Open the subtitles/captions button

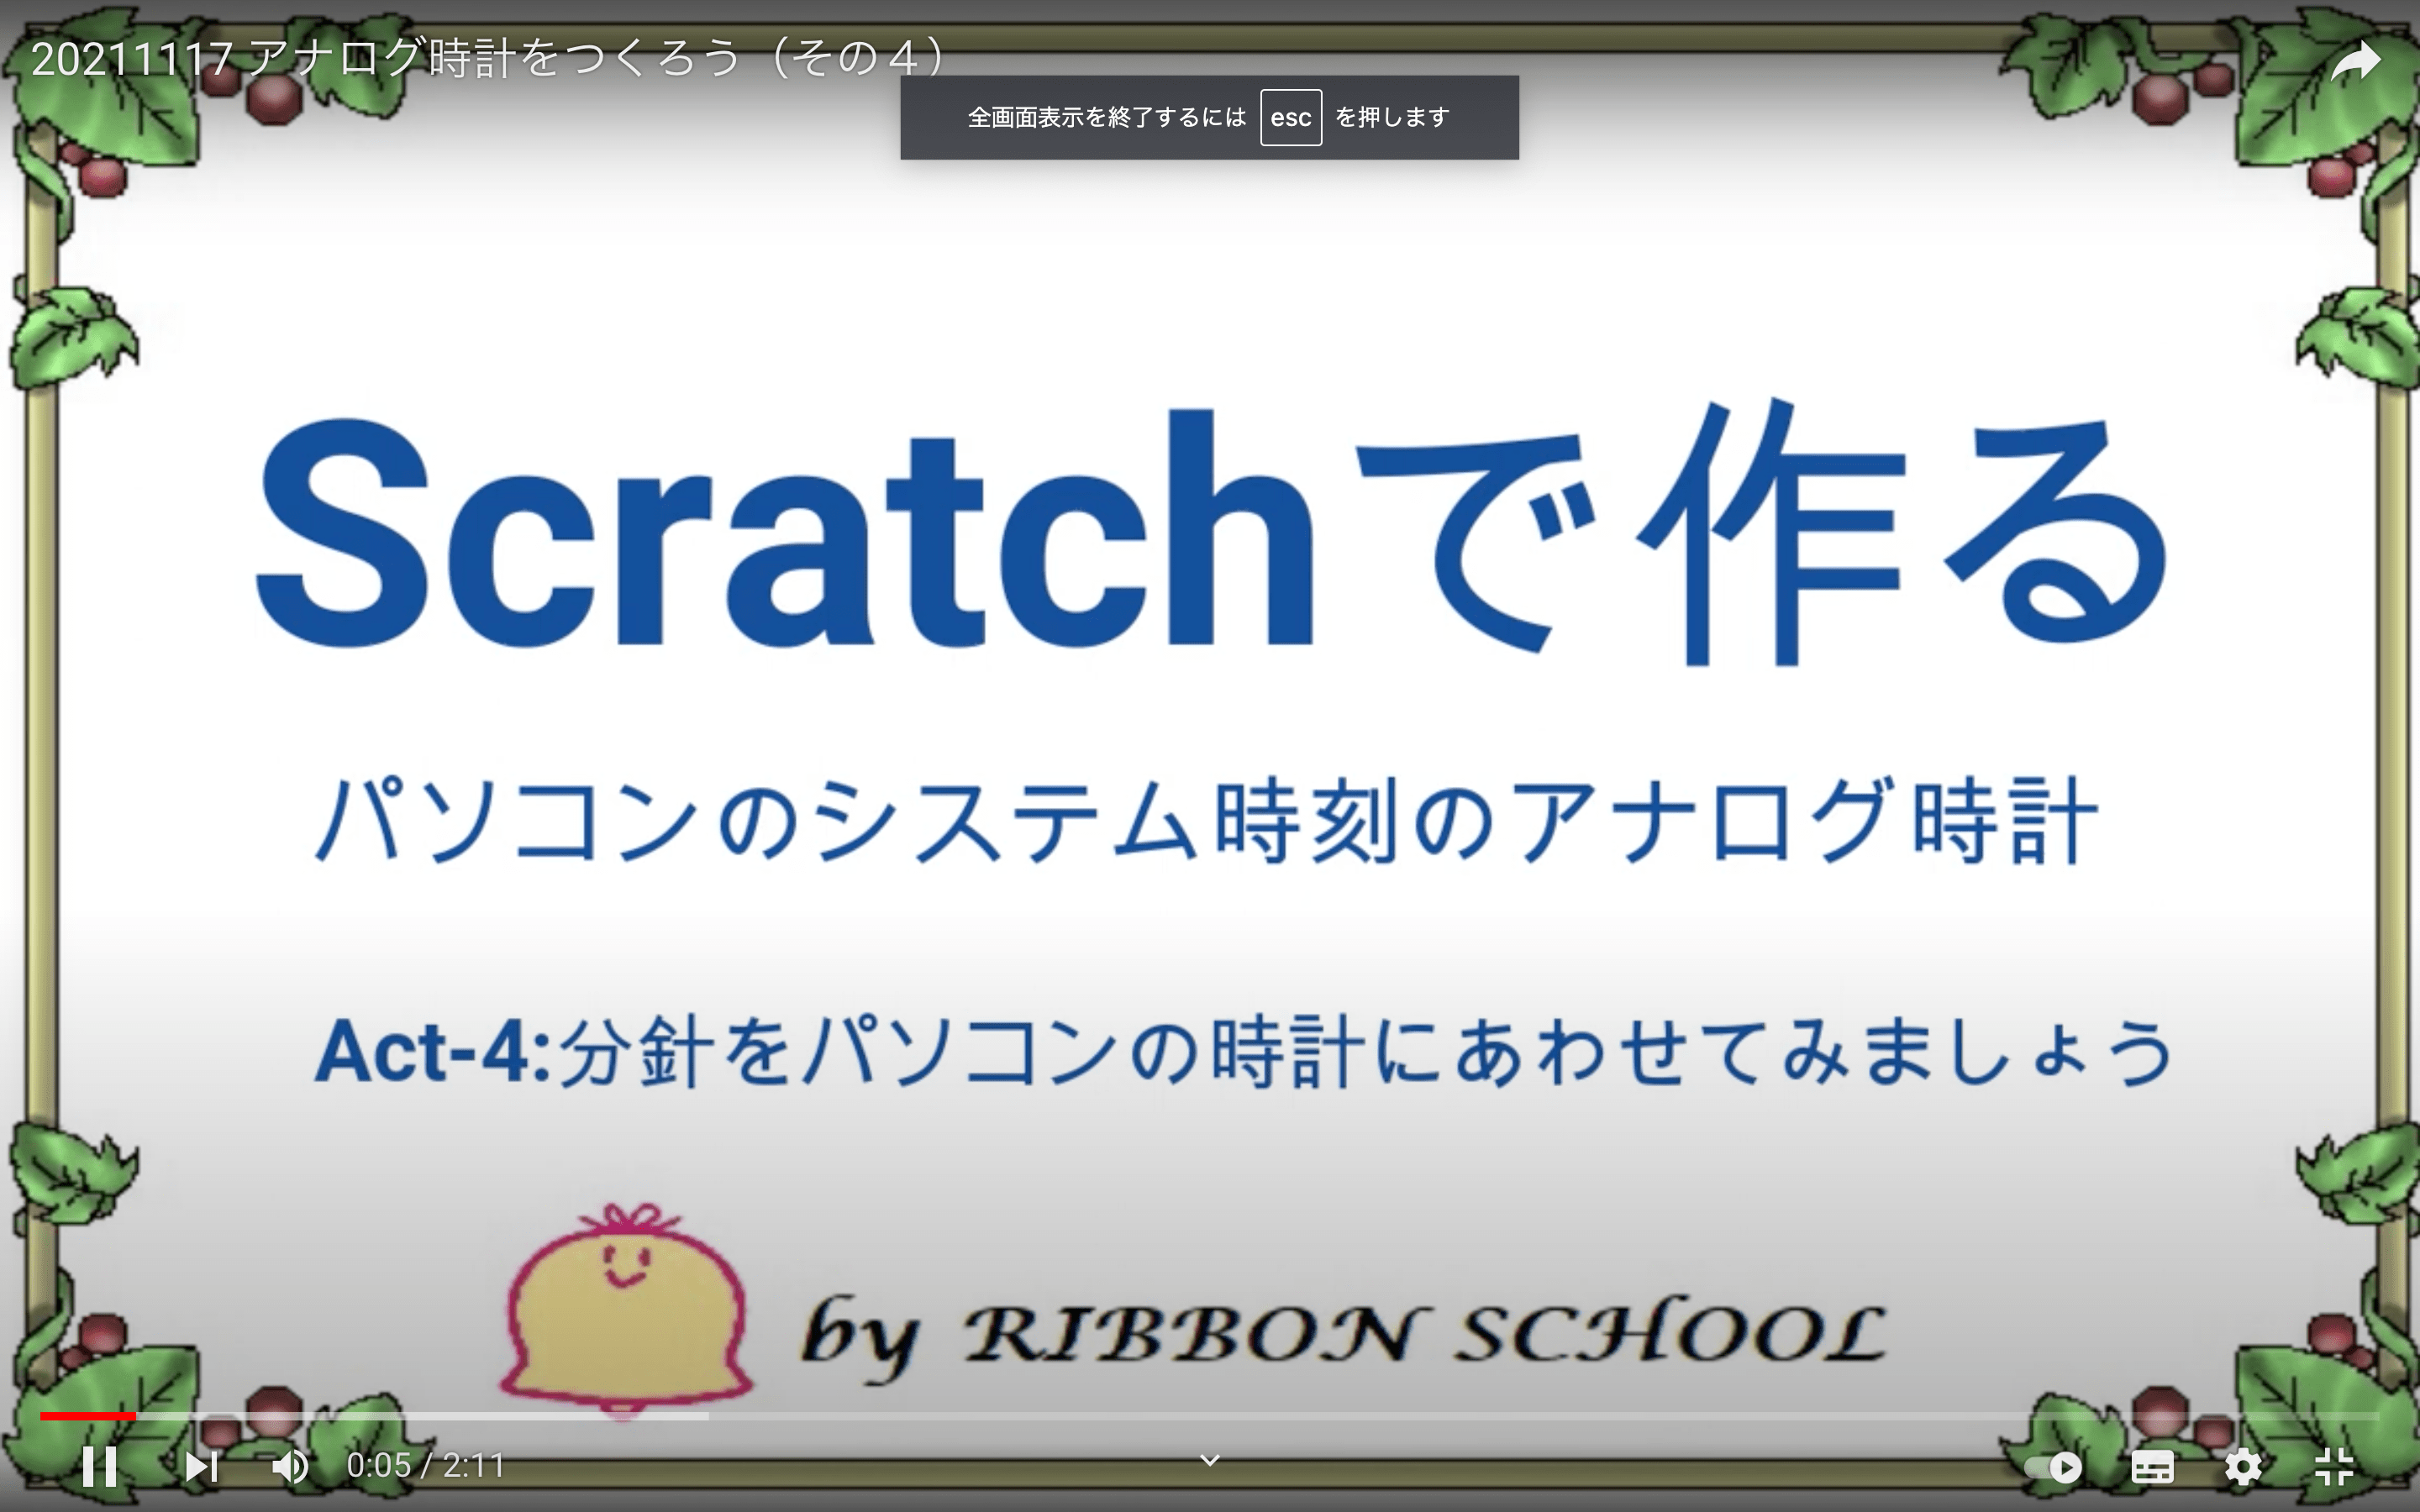point(2152,1467)
